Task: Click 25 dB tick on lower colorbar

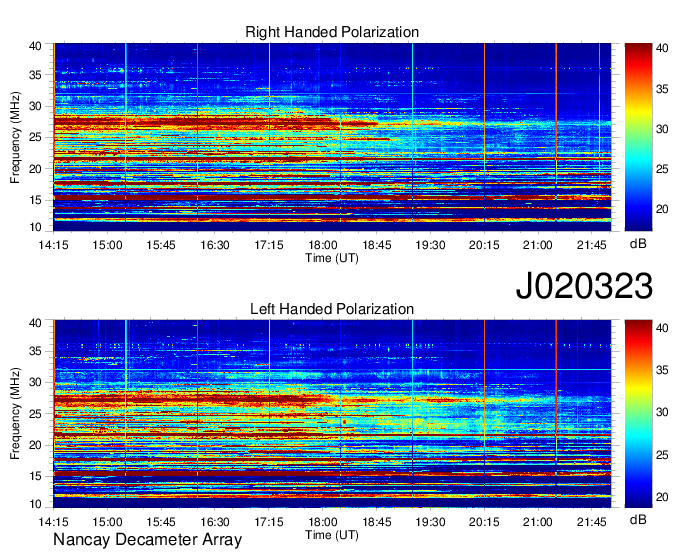Action: pos(662,455)
